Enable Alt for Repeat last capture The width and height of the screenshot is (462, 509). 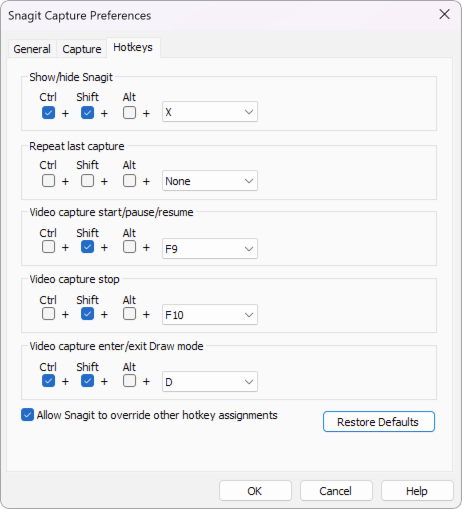129,181
